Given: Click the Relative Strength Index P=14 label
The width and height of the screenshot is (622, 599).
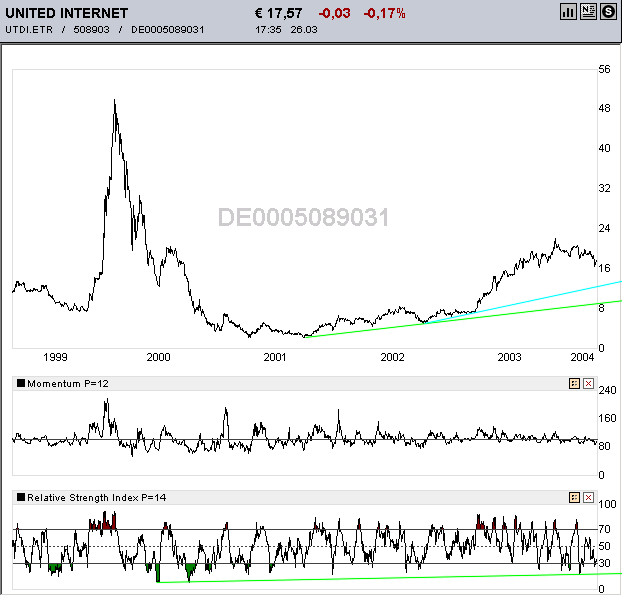Looking at the screenshot, I should (96, 497).
